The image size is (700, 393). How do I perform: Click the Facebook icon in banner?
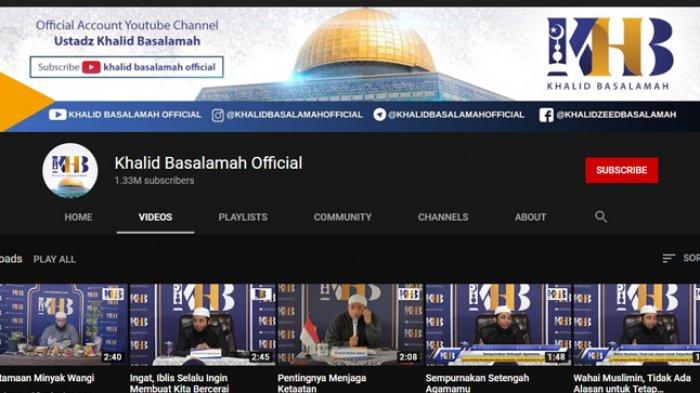click(x=546, y=115)
